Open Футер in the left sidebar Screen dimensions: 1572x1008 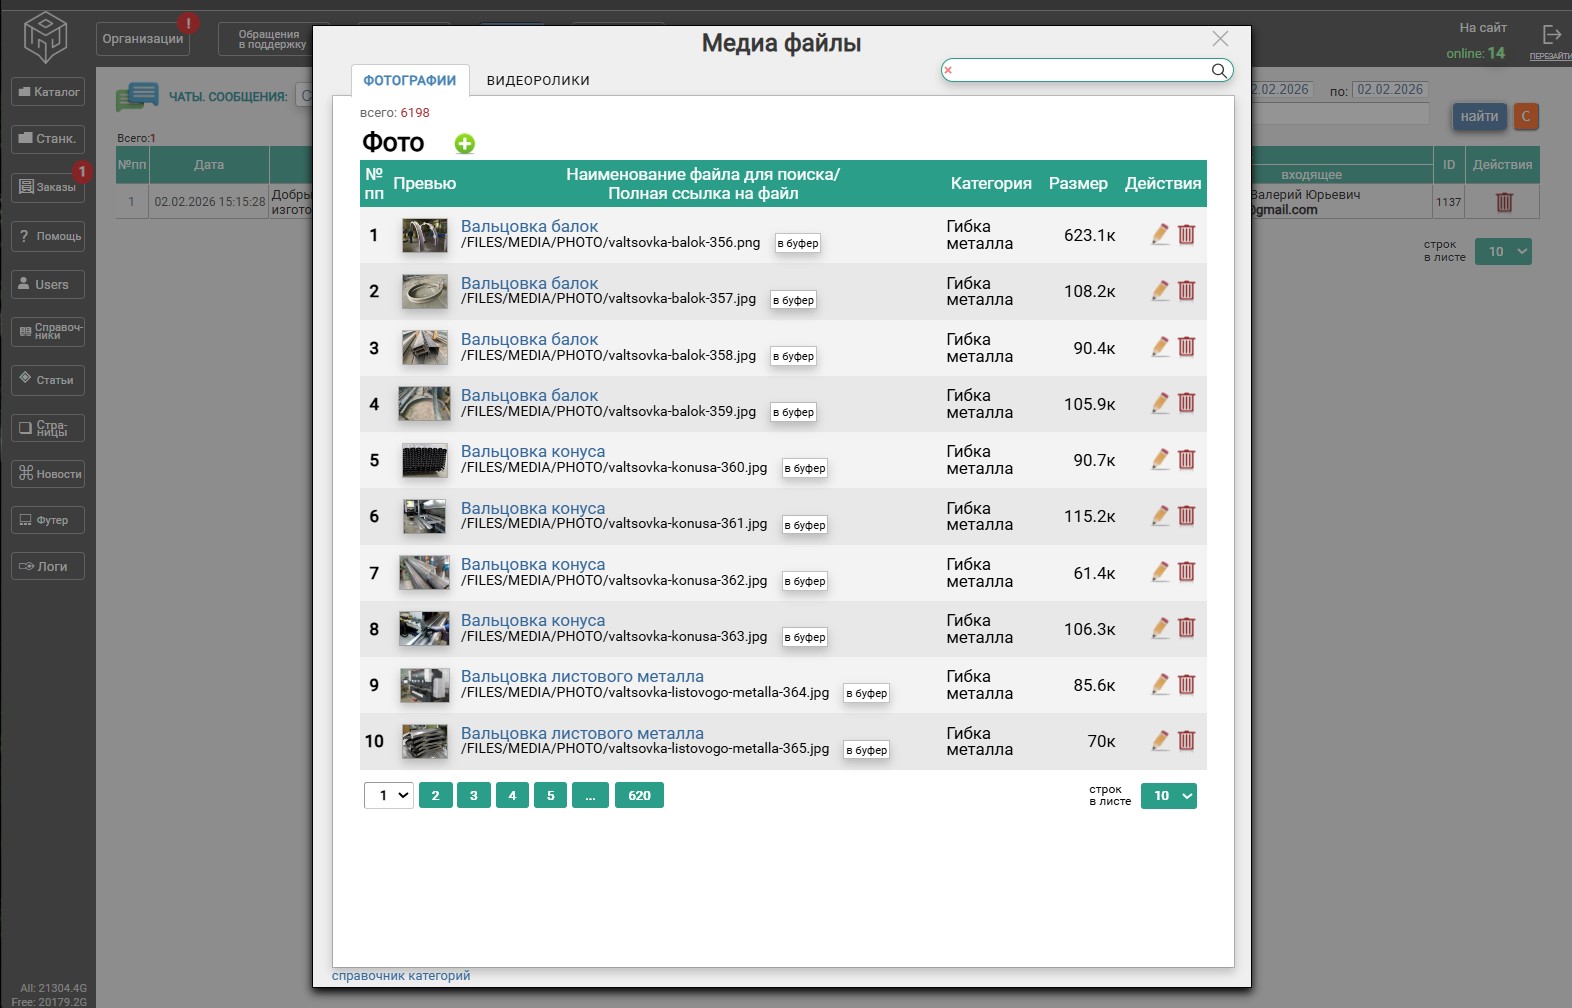click(48, 520)
